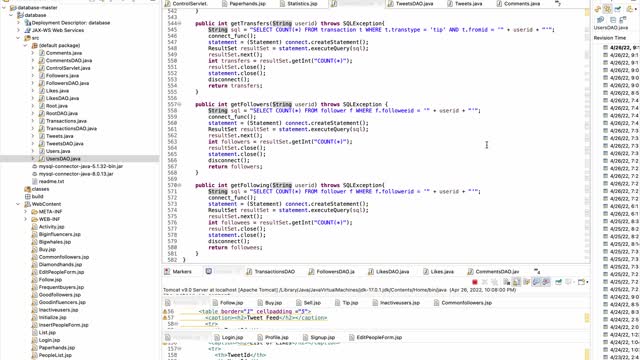Fold the getFollowers method at line 557
Image resolution: width=640 pixels, height=360 pixels.
(180, 104)
